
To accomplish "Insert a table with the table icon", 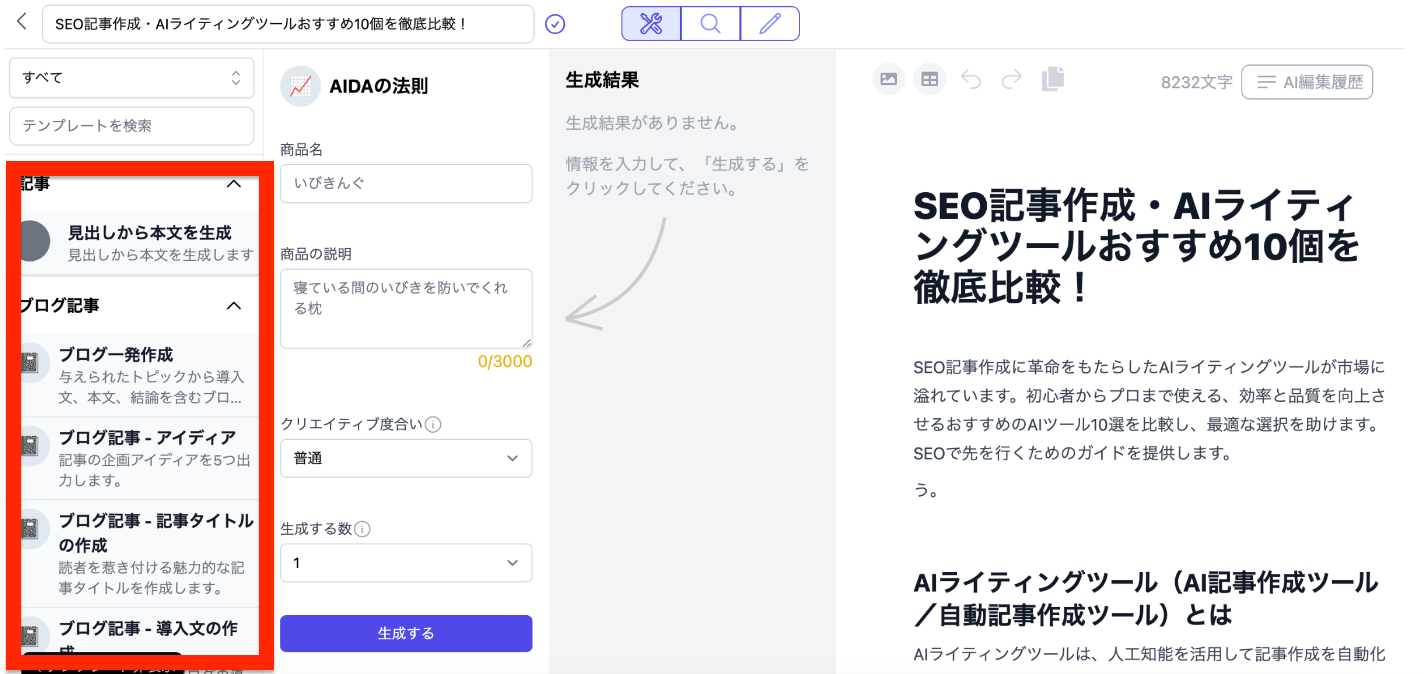I will (x=930, y=80).
